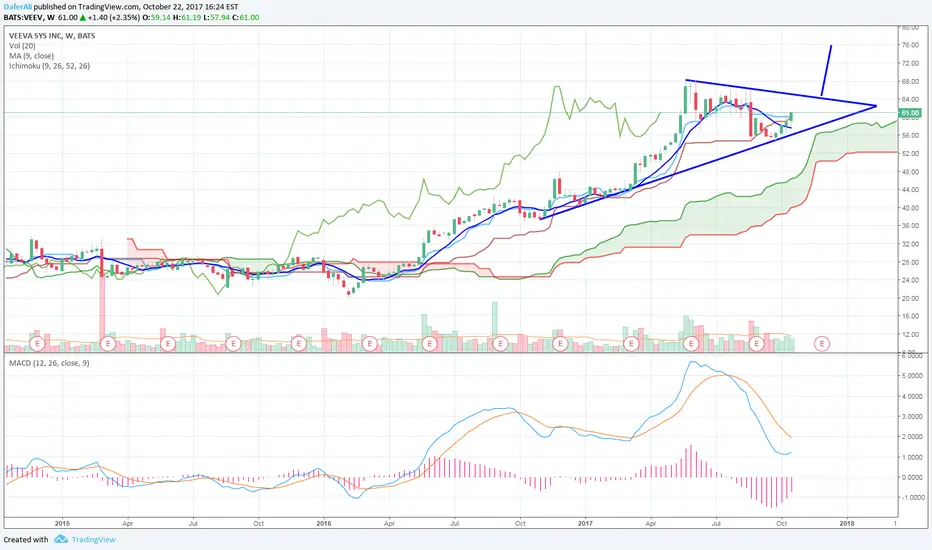Screen dimensions: 932x550
Task: Click the 2017 date label on time axis
Action: tap(585, 524)
